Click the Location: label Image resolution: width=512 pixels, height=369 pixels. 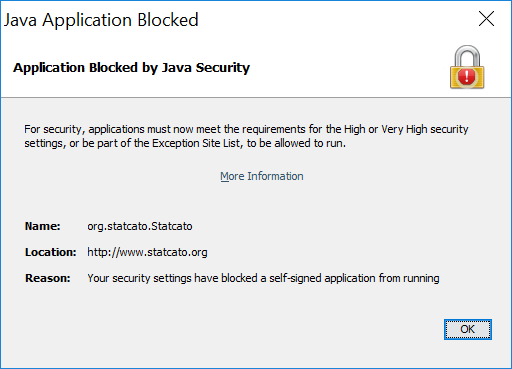(51, 252)
